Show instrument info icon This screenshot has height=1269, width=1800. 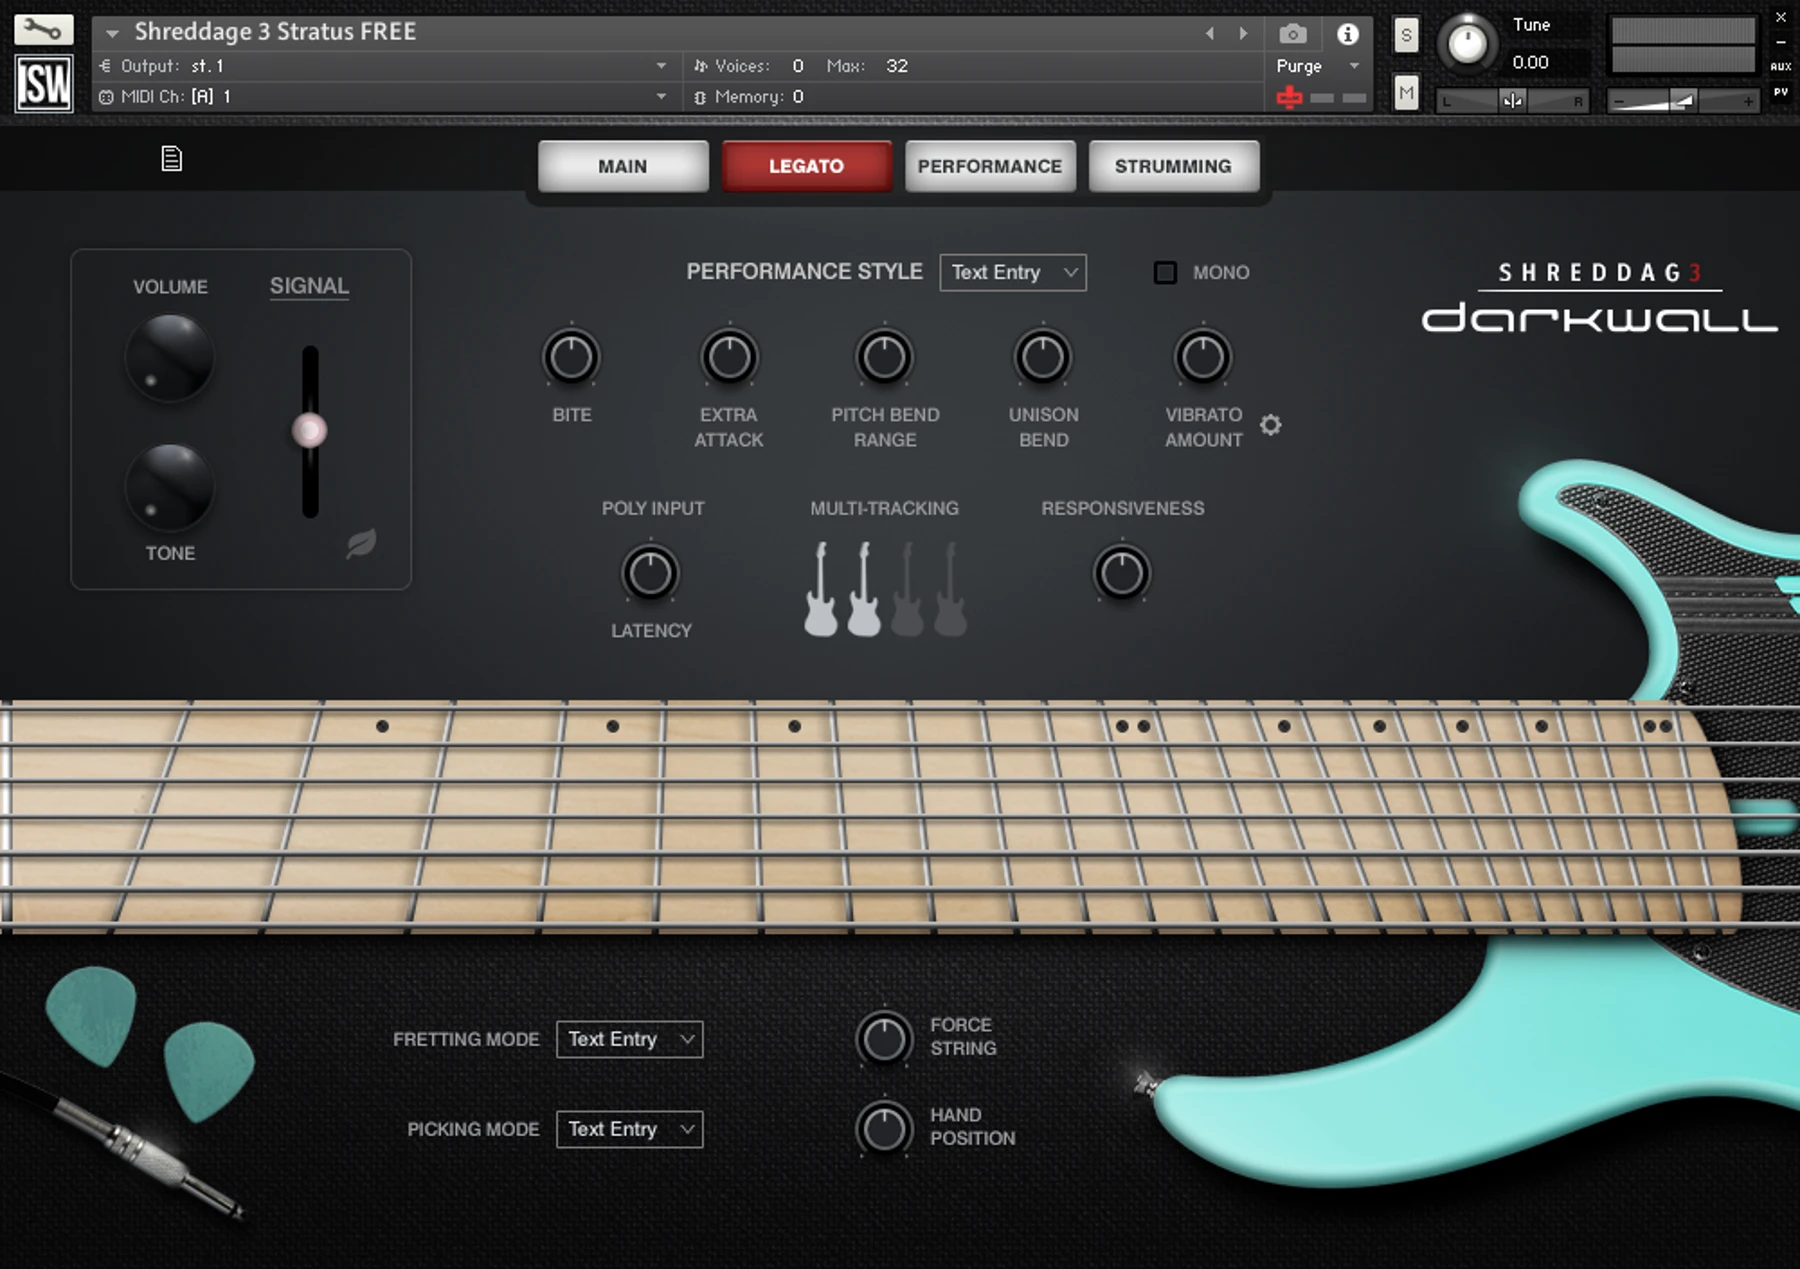(1348, 35)
